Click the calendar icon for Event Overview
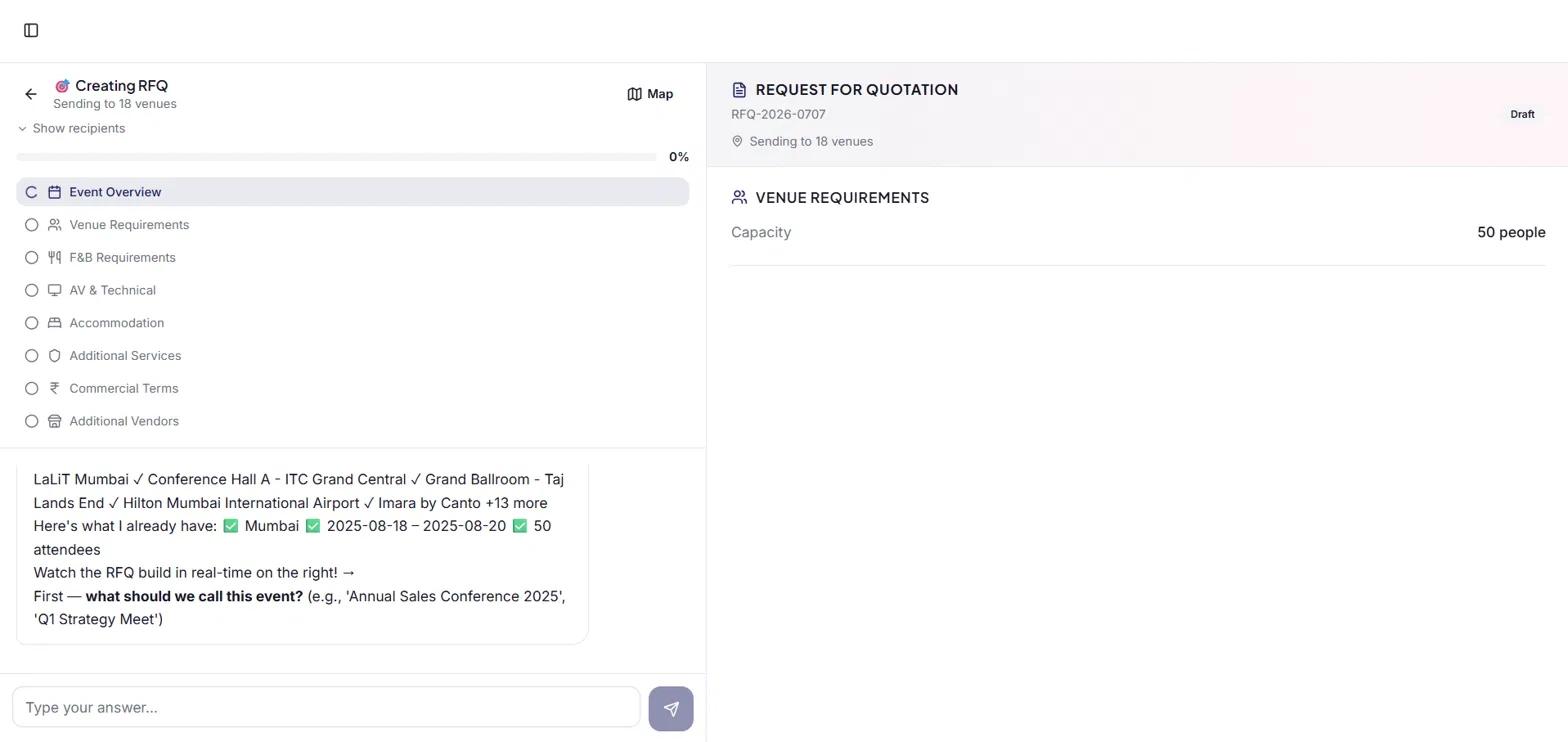The width and height of the screenshot is (1568, 742). (55, 192)
